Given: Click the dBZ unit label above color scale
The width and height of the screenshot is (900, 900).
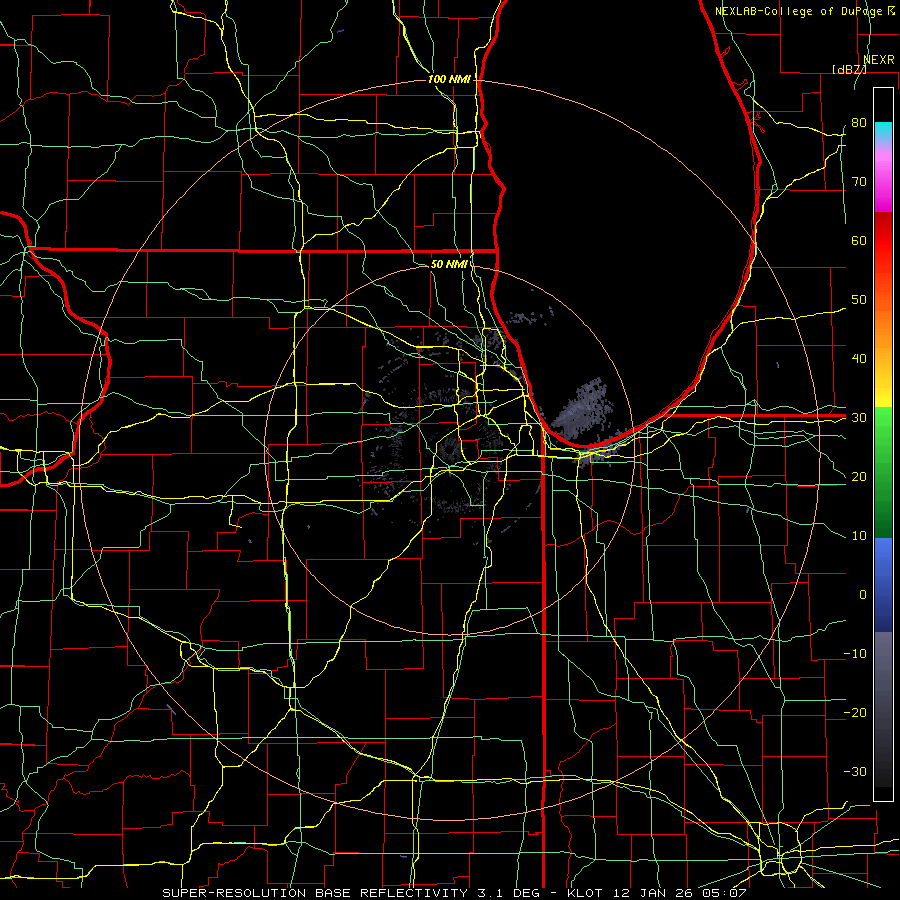Looking at the screenshot, I should (x=849, y=69).
